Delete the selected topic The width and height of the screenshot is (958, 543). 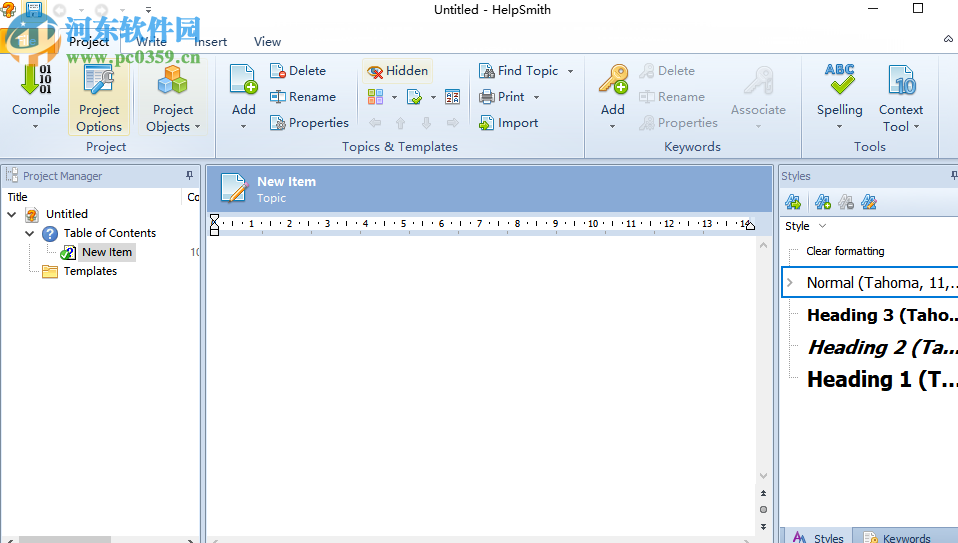pyautogui.click(x=298, y=71)
